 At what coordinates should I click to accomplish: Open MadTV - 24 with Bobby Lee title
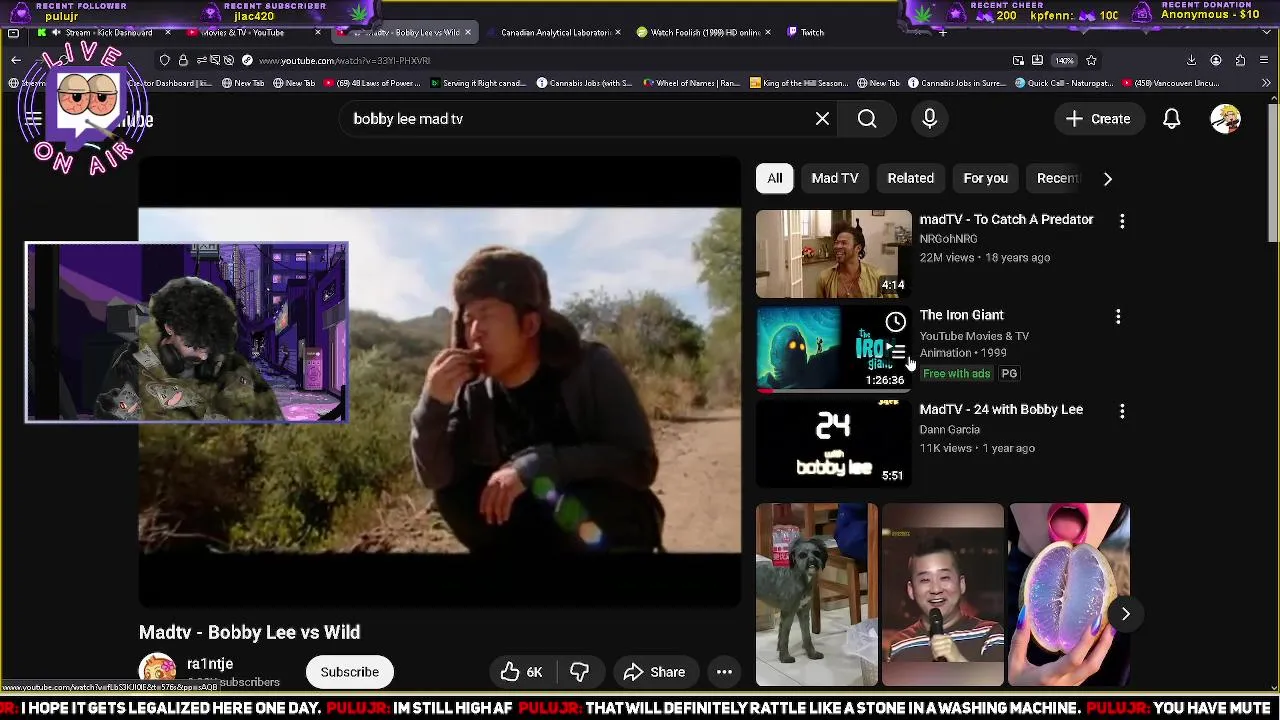(x=1001, y=409)
